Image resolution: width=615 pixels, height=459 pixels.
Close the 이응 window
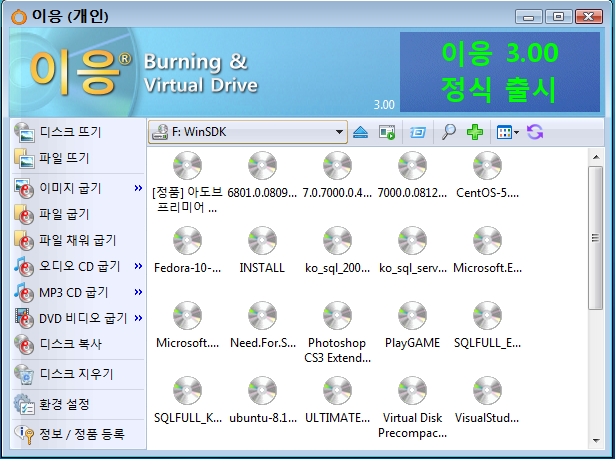tap(589, 16)
